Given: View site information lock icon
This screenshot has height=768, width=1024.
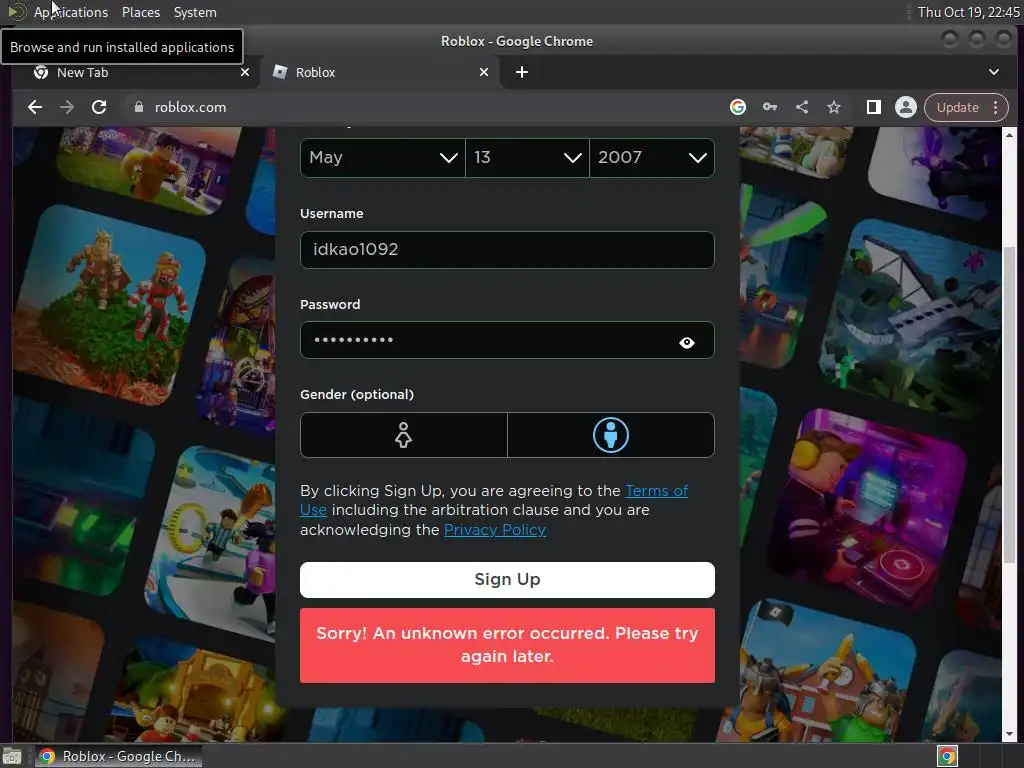Looking at the screenshot, I should [x=138, y=107].
